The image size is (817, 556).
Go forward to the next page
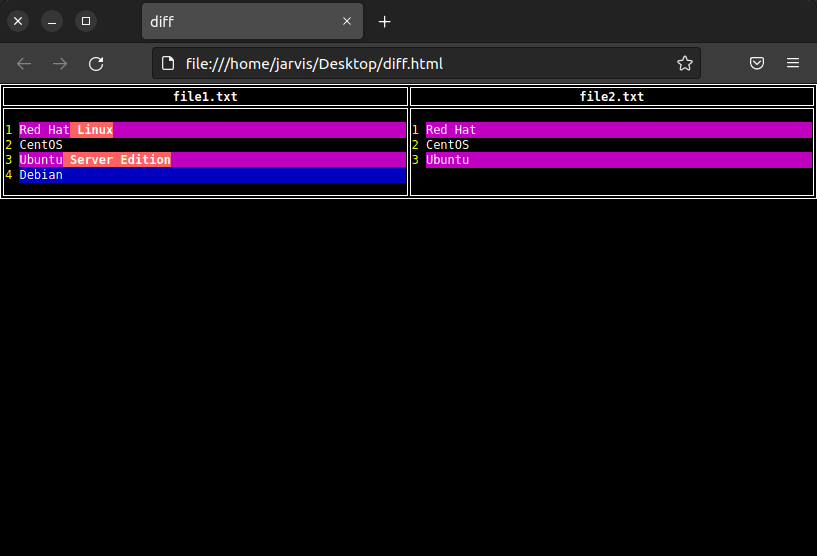[60, 64]
